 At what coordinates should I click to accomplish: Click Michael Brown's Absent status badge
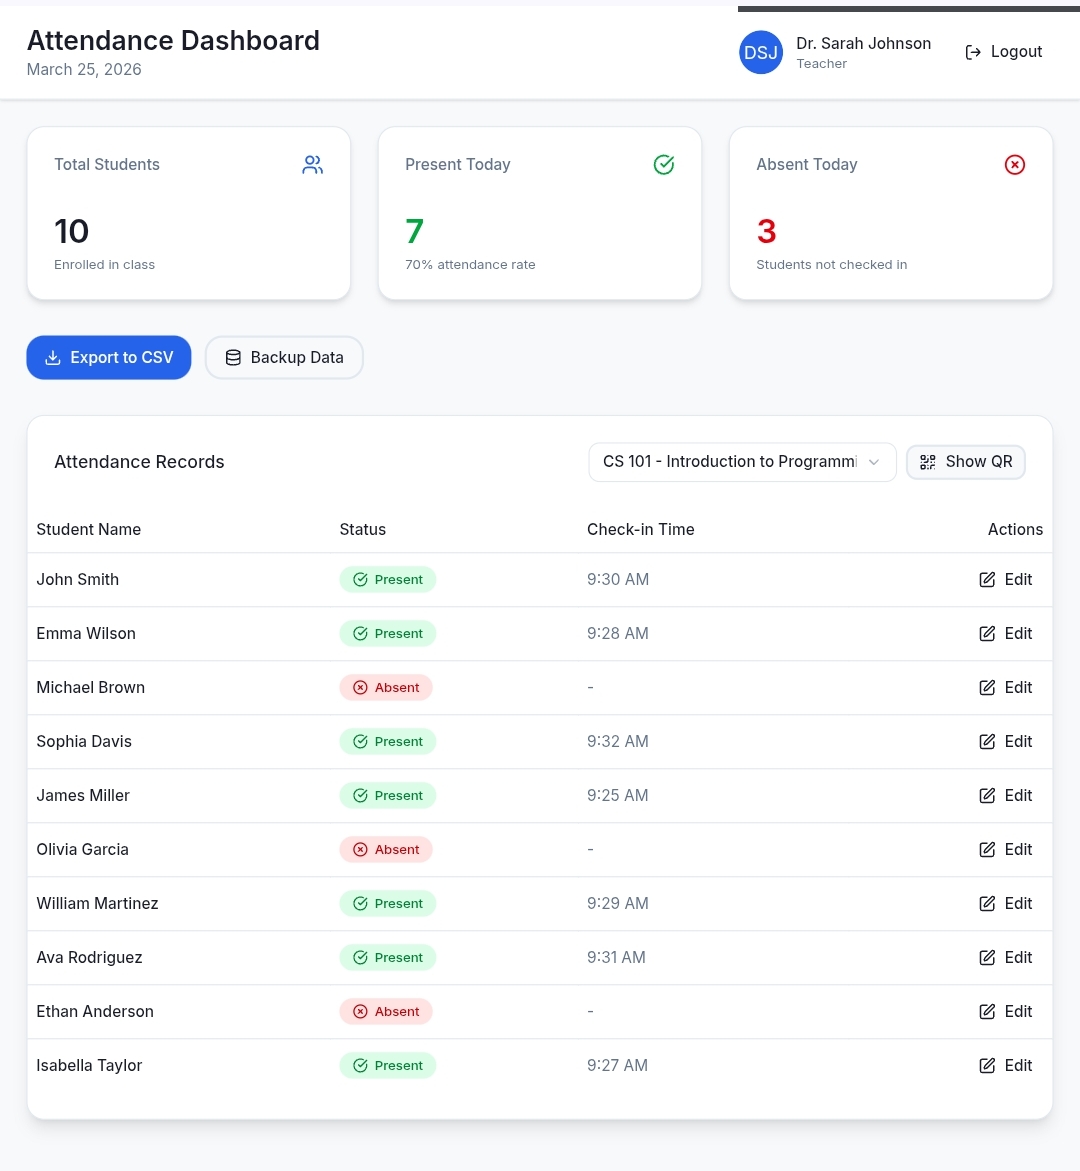point(386,688)
